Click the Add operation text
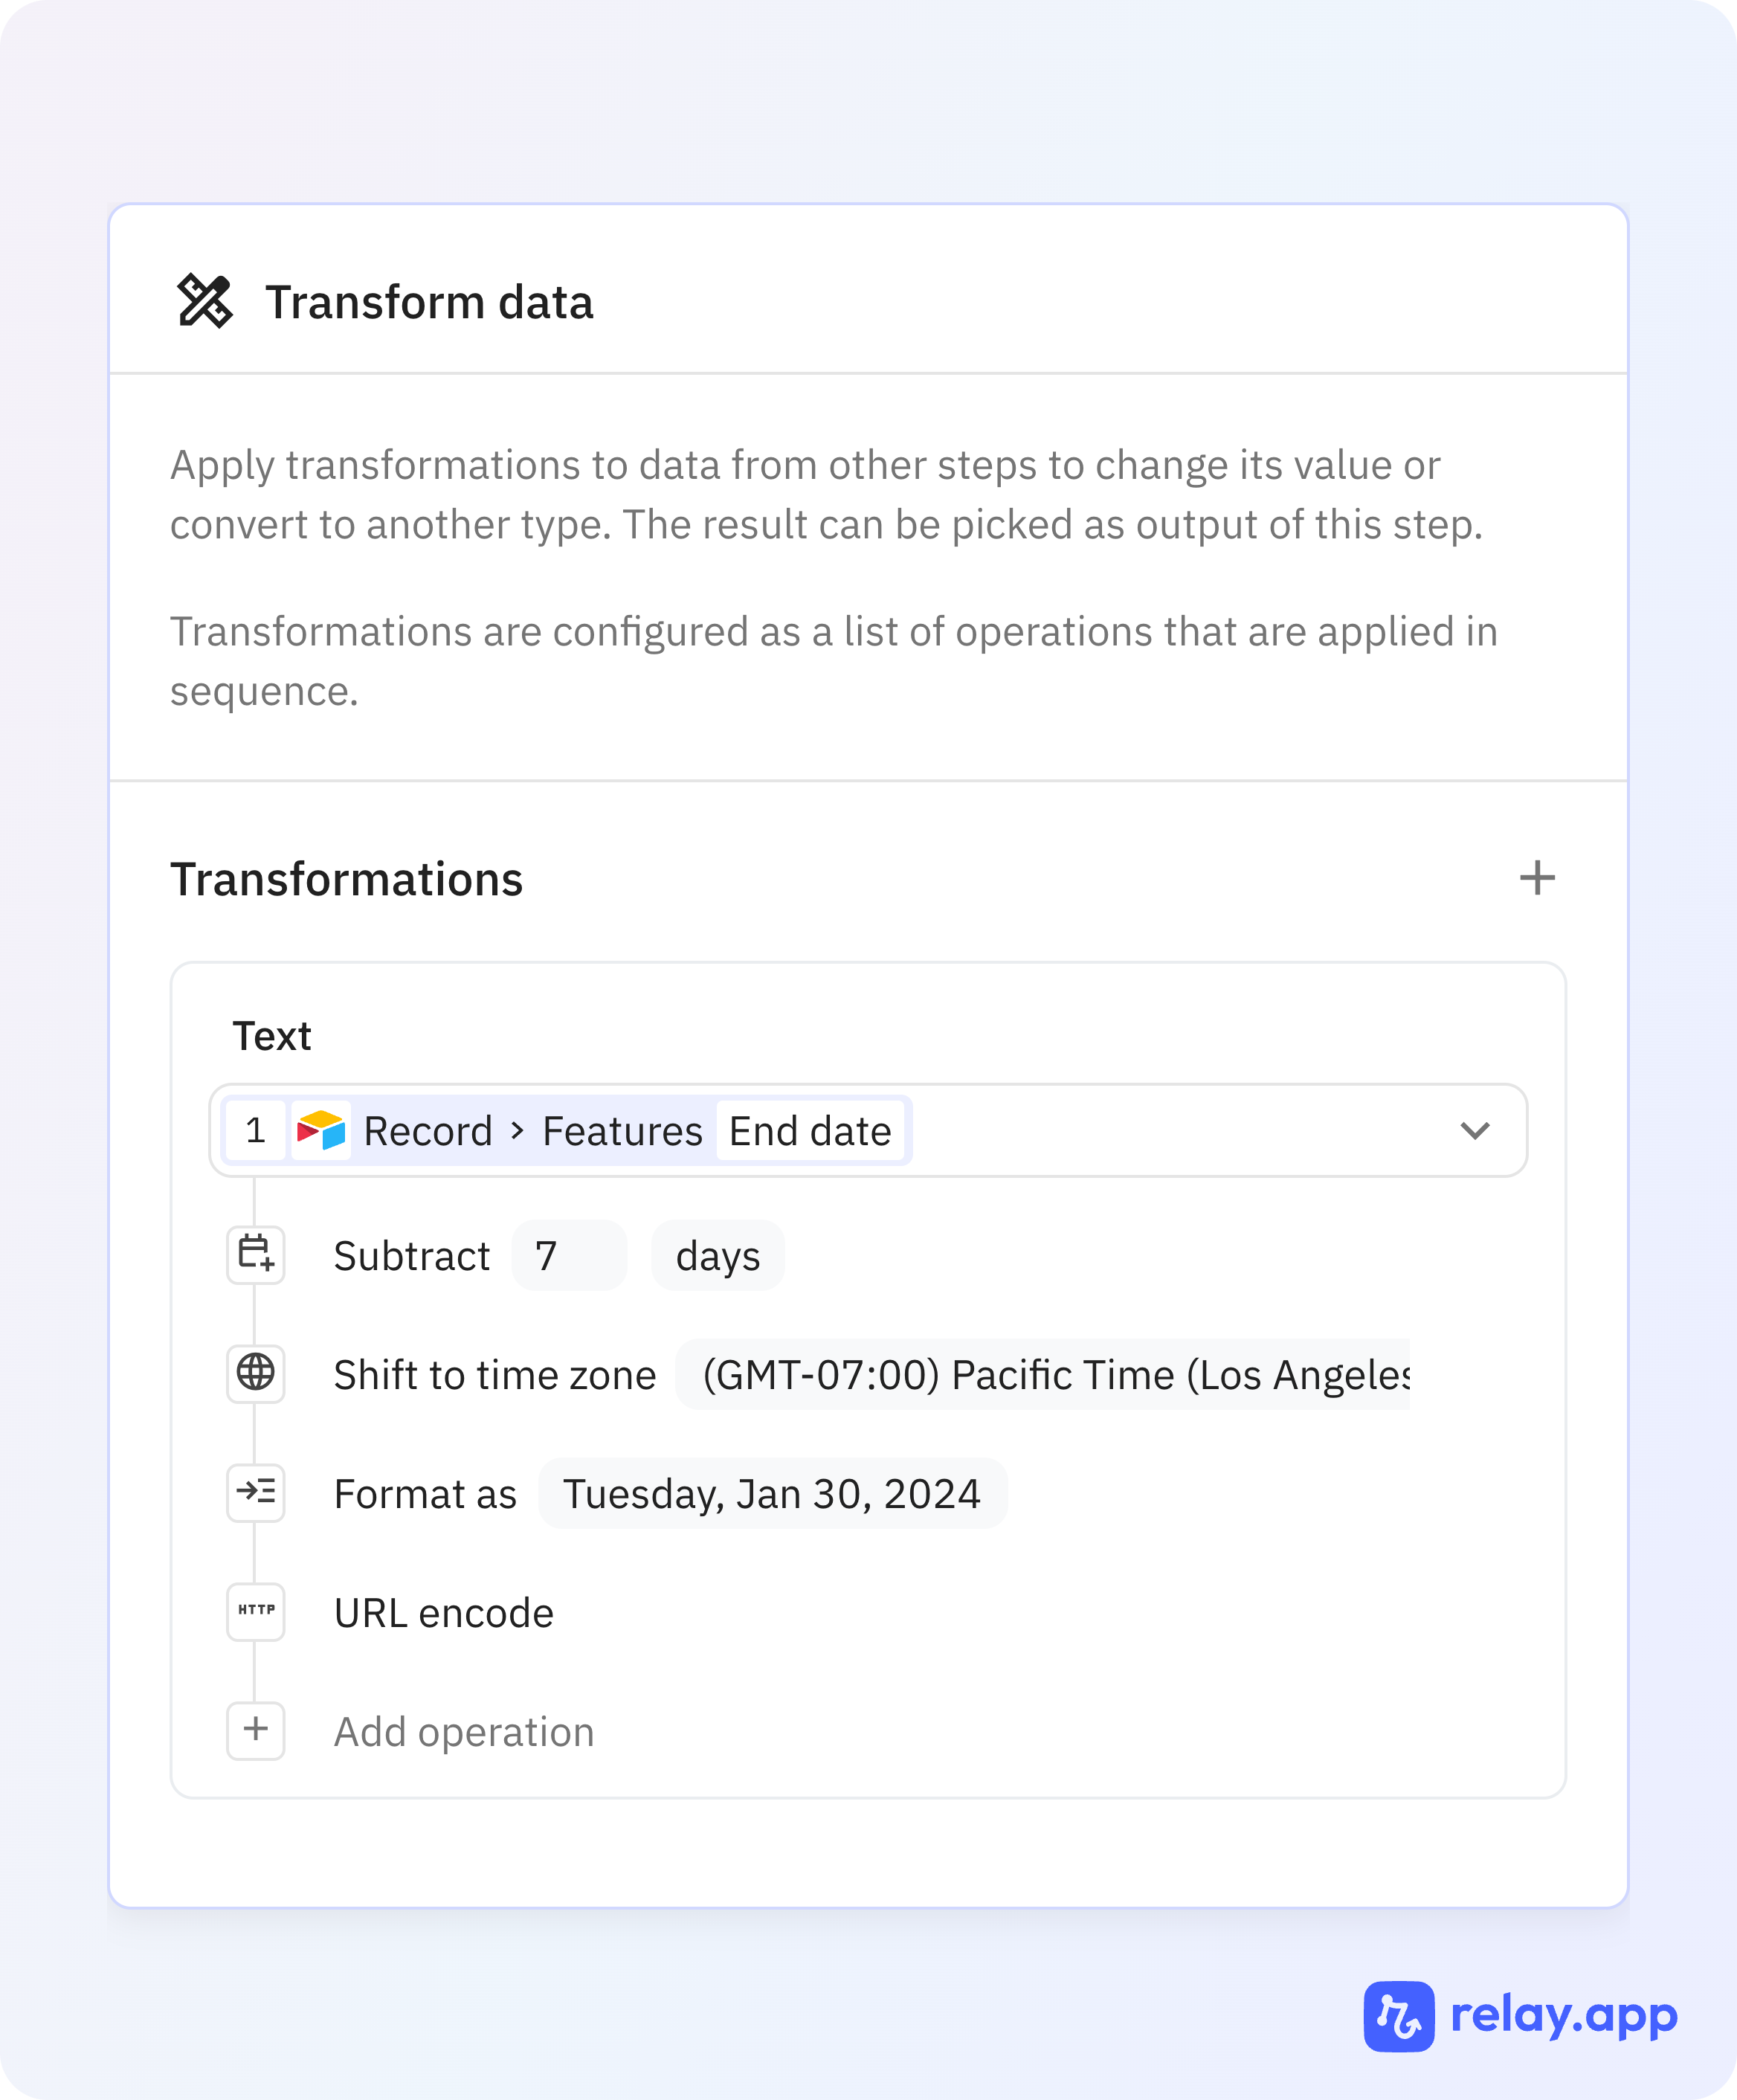The image size is (1737, 2100). click(464, 1732)
